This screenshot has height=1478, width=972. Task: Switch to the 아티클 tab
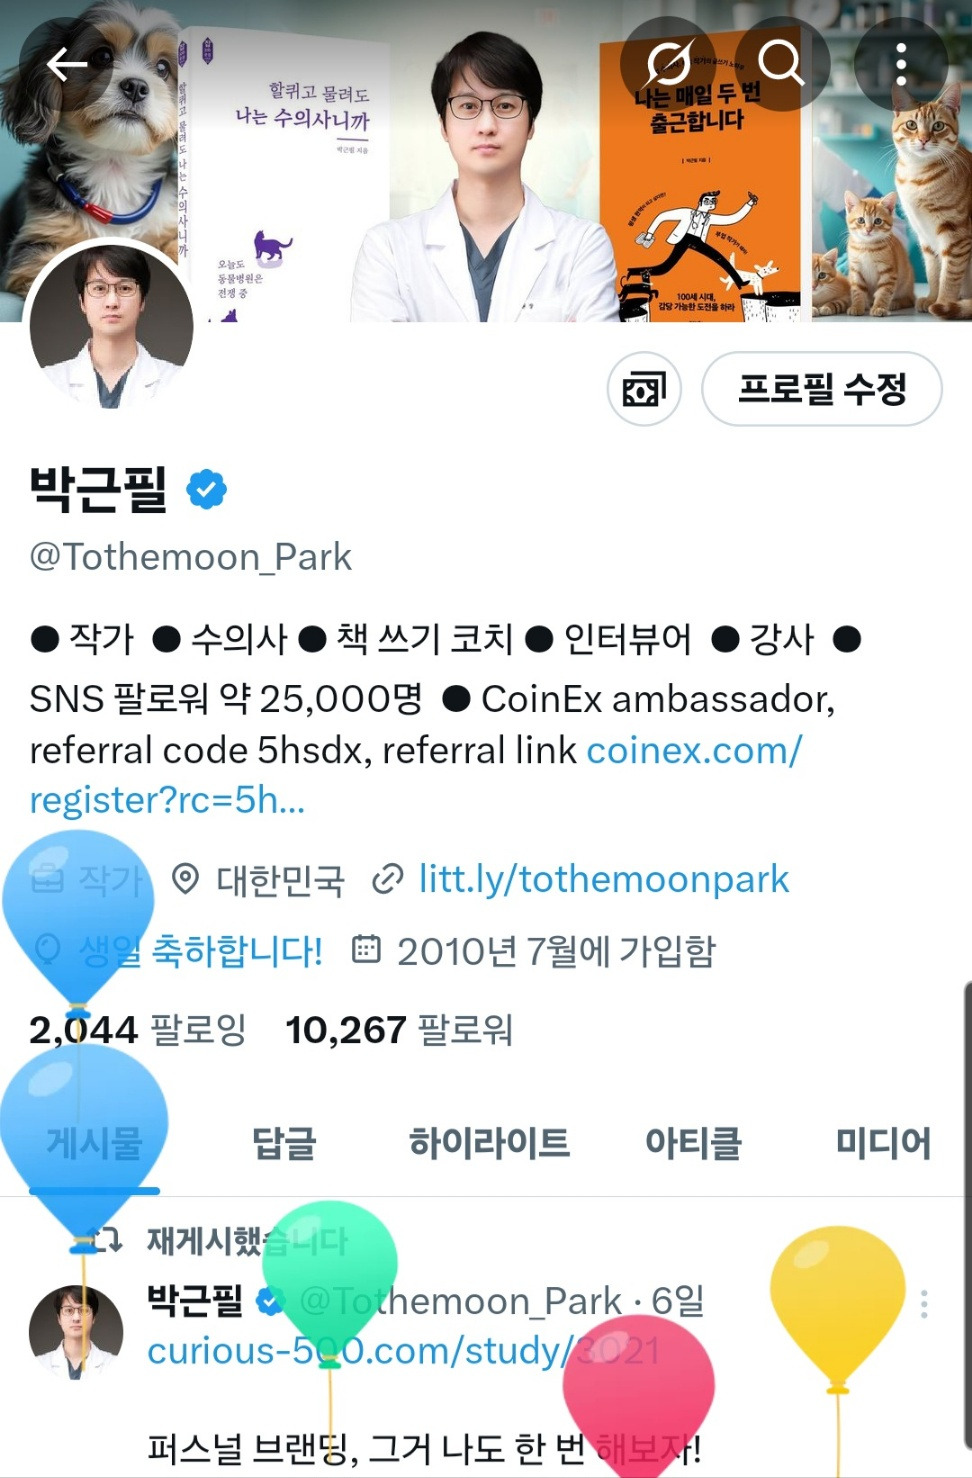[x=693, y=1143]
